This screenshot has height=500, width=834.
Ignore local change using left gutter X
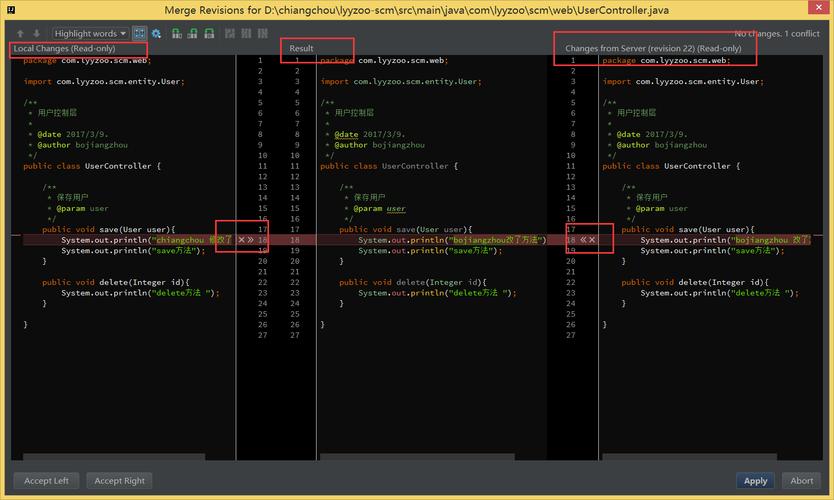coord(241,240)
